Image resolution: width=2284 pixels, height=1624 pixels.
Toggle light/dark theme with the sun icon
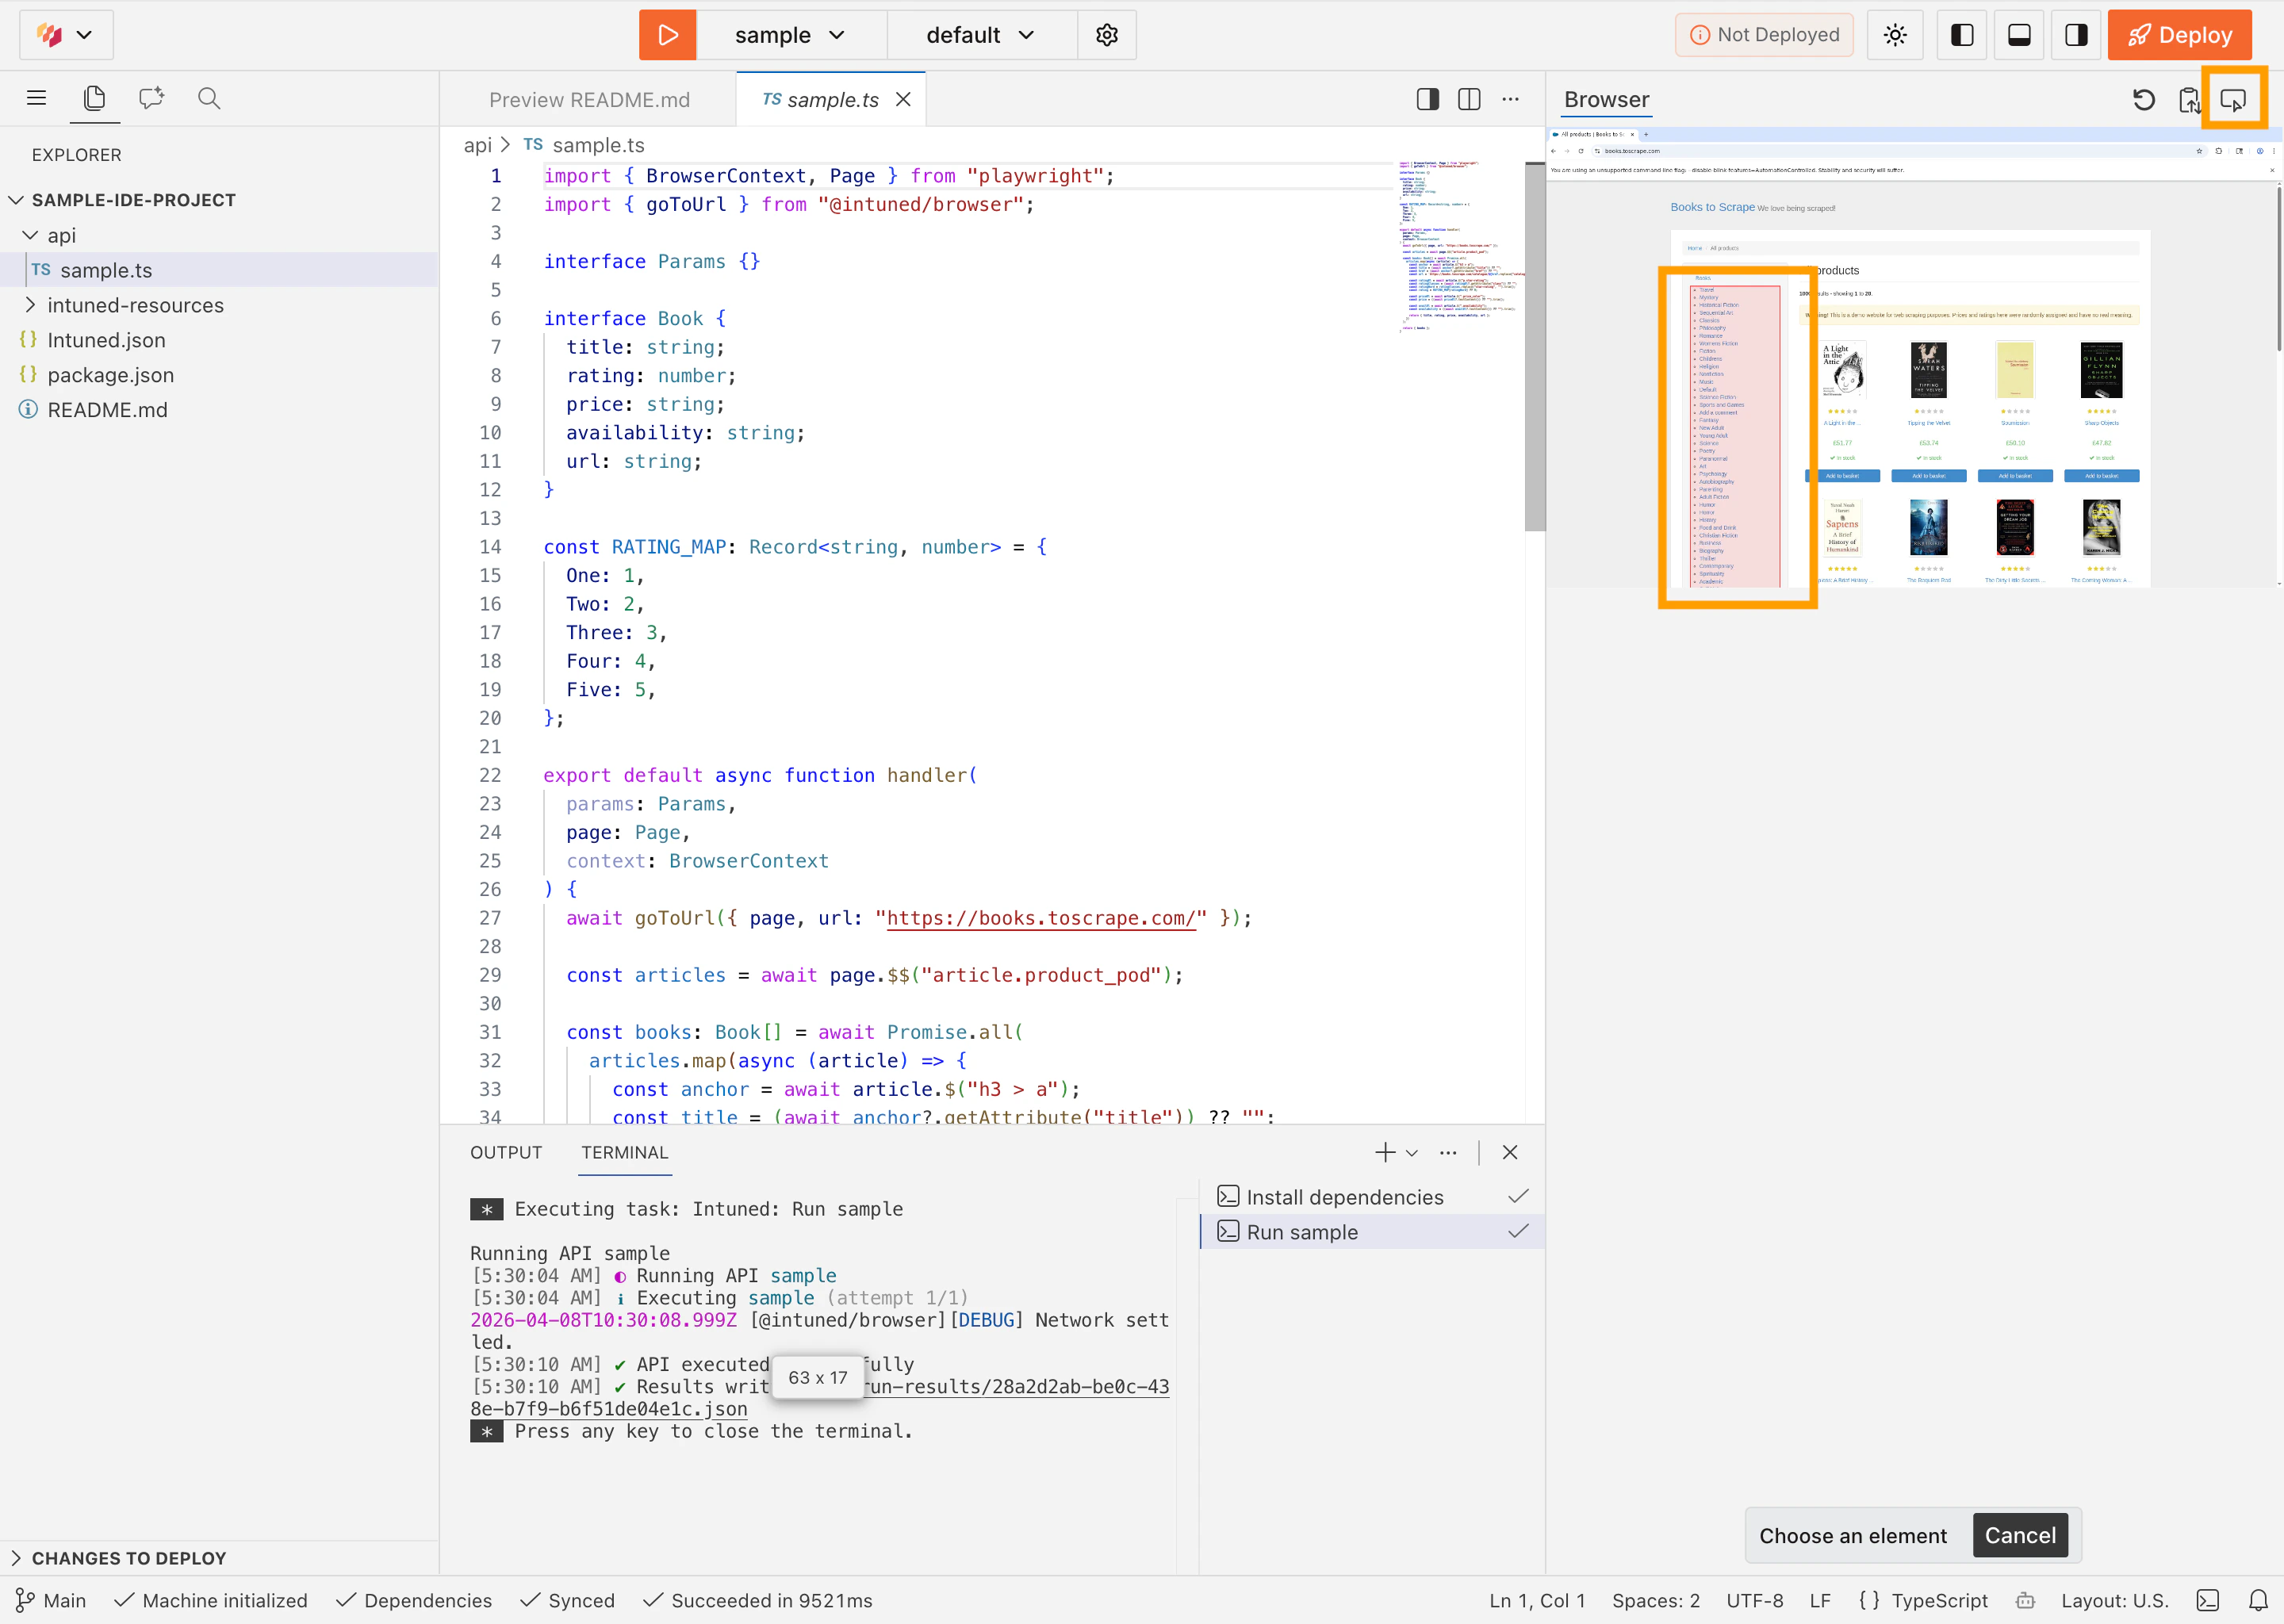pos(1895,34)
